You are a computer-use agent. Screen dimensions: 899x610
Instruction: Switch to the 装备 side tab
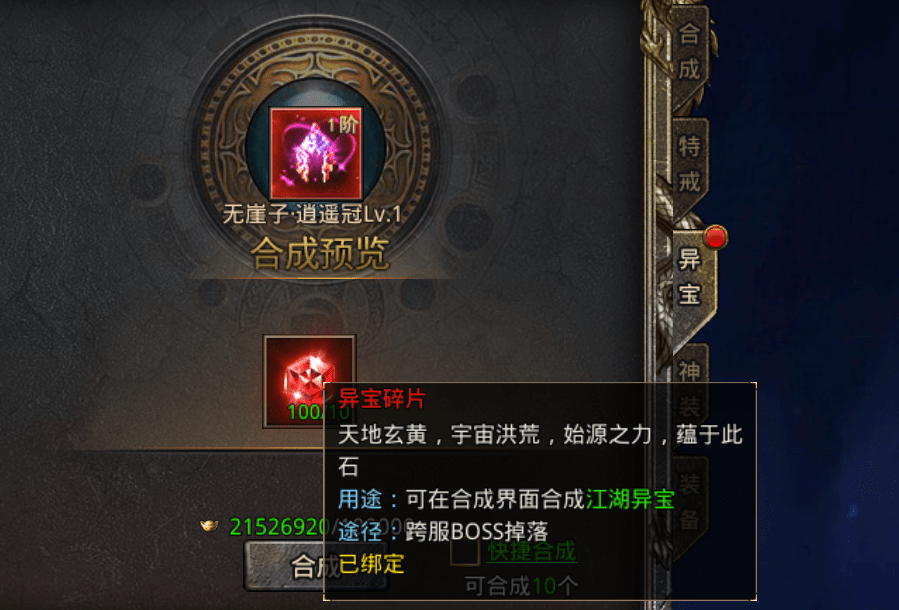(689, 502)
